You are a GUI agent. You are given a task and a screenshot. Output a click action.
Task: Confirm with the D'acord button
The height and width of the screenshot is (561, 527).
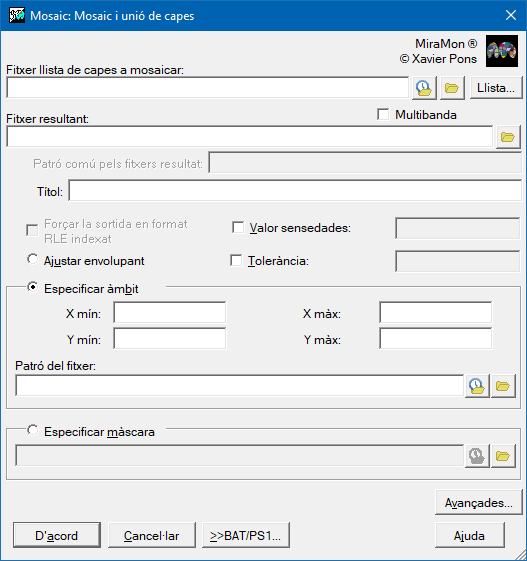click(x=57, y=535)
